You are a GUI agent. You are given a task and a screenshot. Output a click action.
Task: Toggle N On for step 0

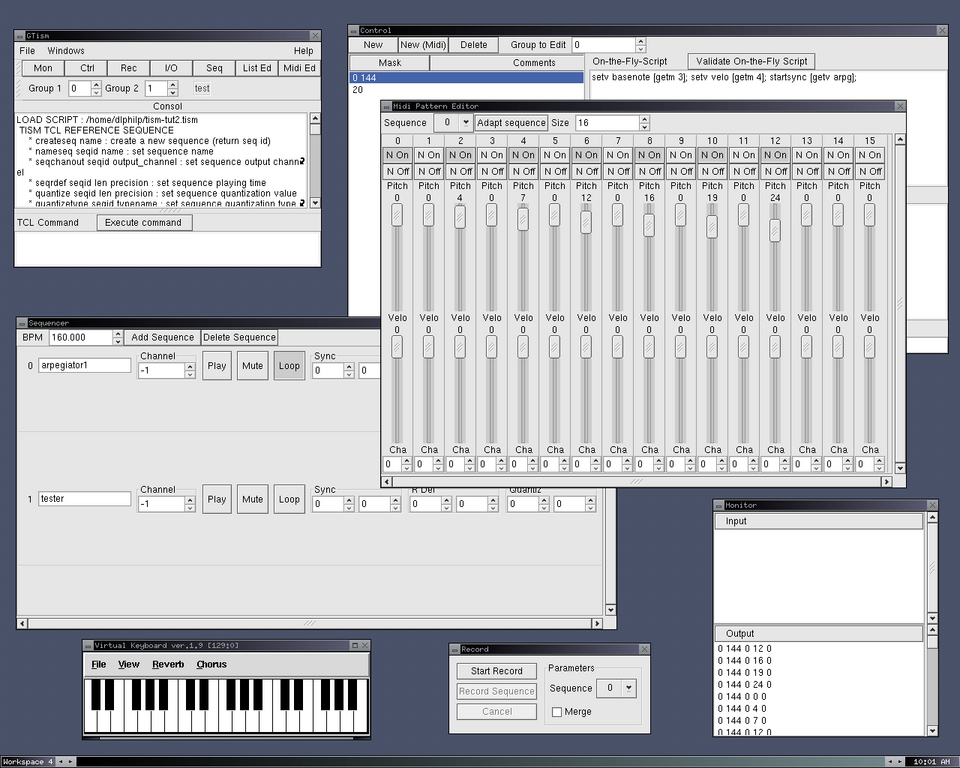point(397,155)
